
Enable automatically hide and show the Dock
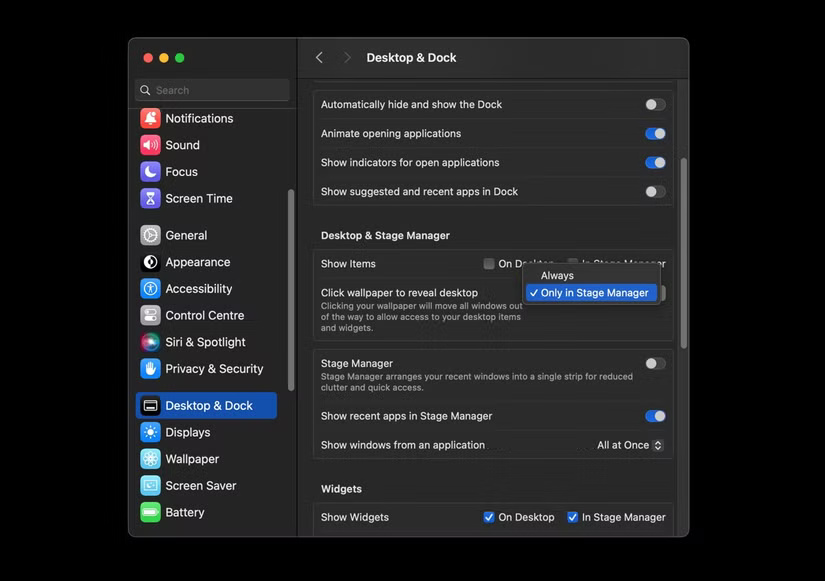point(655,104)
